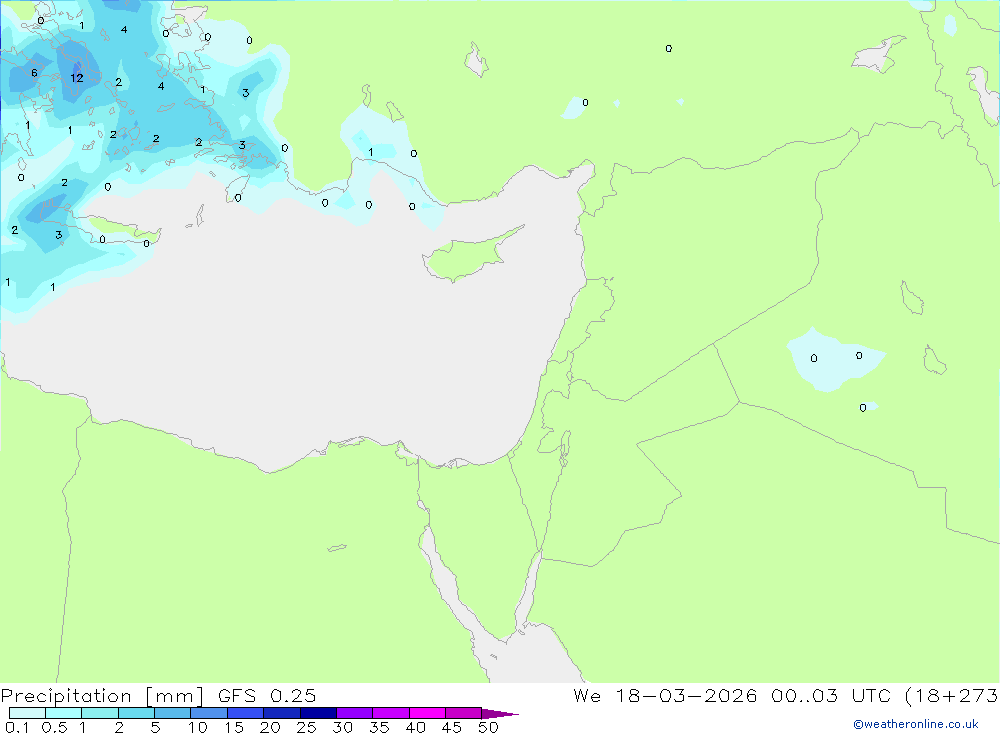Click the legend arrow tip above 50 mm
This screenshot has height=733, width=1000.
coord(500,714)
